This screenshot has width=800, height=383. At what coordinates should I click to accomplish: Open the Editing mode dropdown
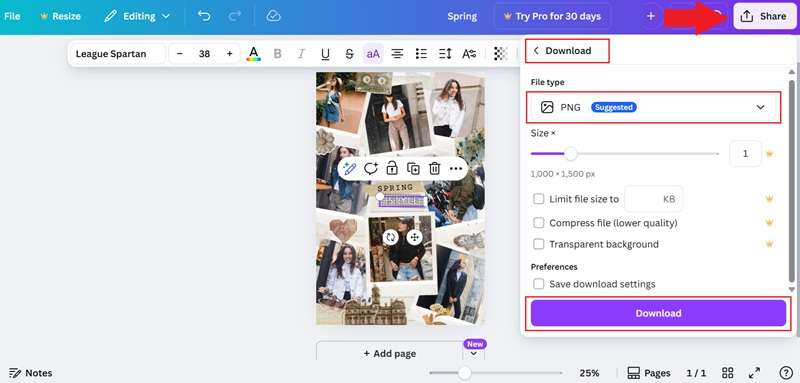(137, 16)
